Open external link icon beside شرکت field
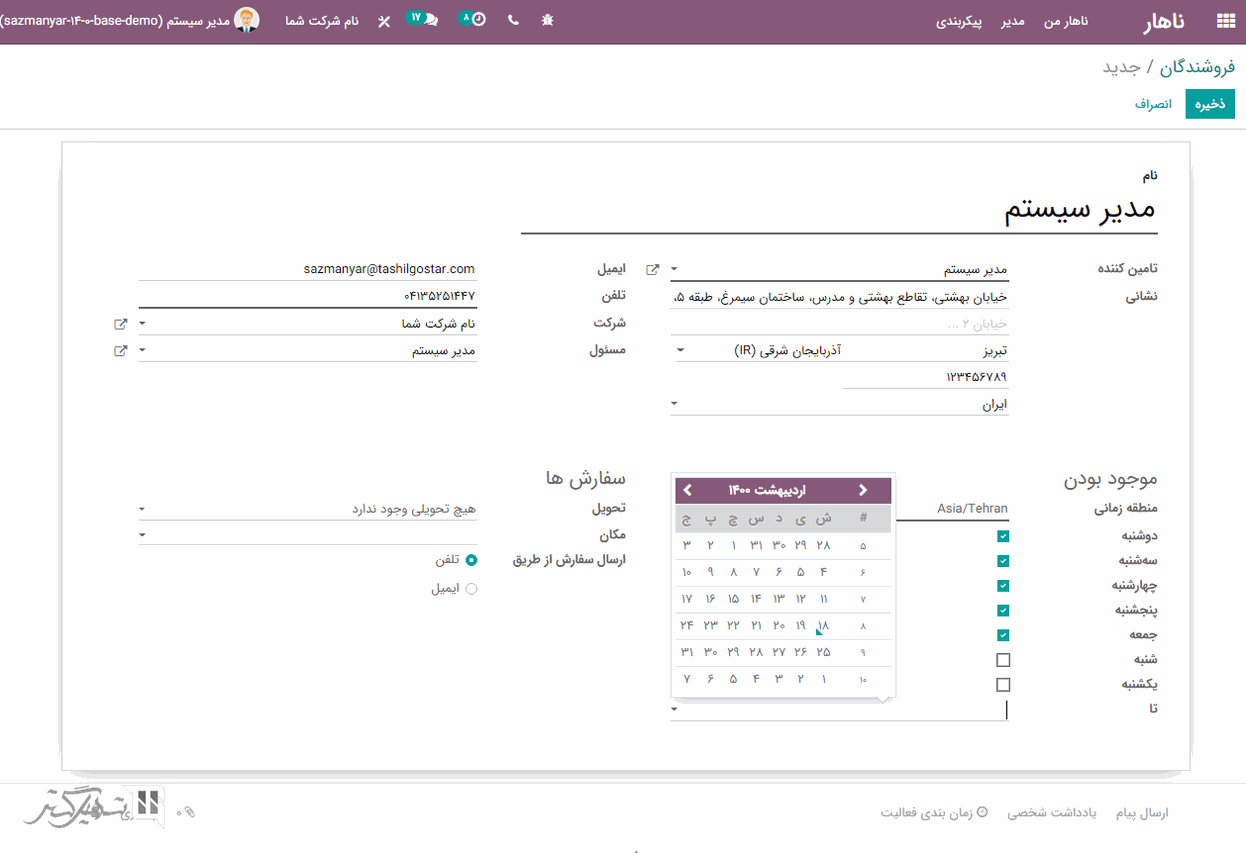Viewport: 1246px width, 853px height. pos(121,323)
